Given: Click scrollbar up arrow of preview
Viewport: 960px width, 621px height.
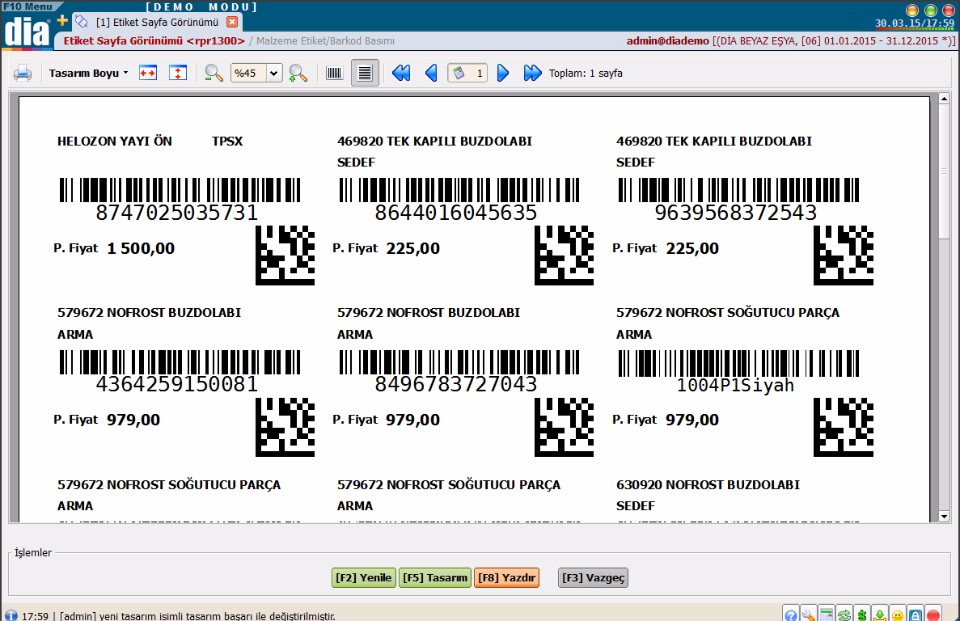Looking at the screenshot, I should point(943,98).
